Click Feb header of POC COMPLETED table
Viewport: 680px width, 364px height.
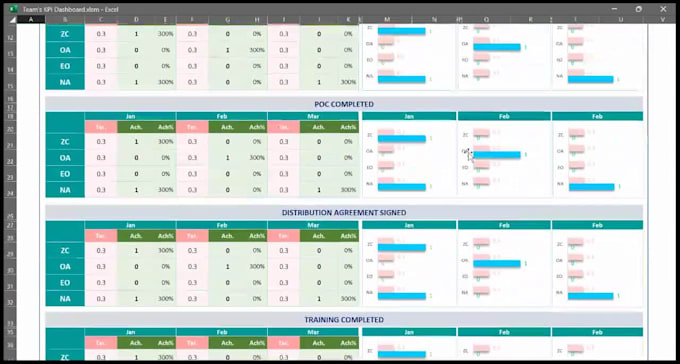tap(222, 116)
